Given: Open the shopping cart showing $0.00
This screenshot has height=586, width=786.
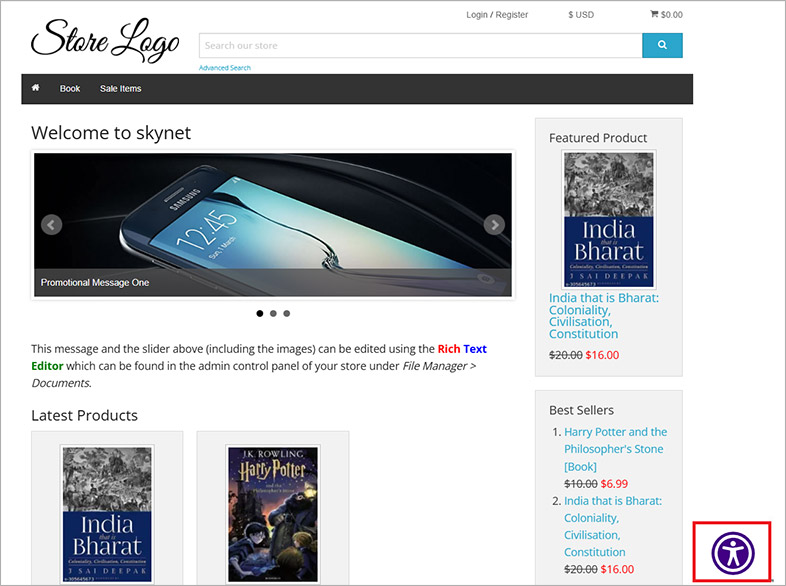Looking at the screenshot, I should point(666,15).
